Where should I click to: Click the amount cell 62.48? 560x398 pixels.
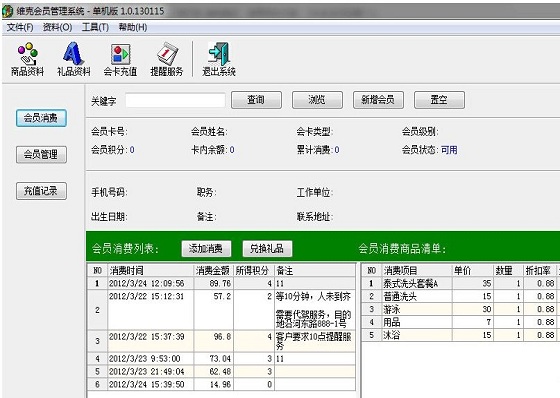click(213, 372)
